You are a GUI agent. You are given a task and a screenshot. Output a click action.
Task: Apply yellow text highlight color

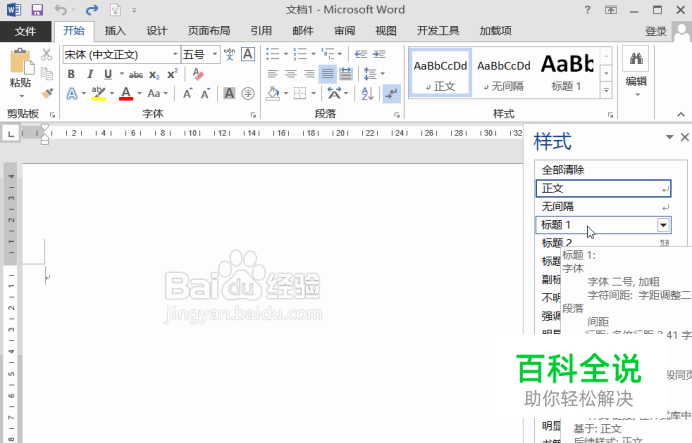98,94
